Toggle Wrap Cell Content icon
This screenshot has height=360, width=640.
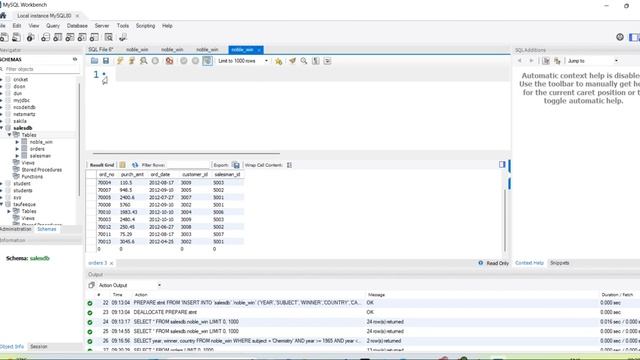point(289,165)
